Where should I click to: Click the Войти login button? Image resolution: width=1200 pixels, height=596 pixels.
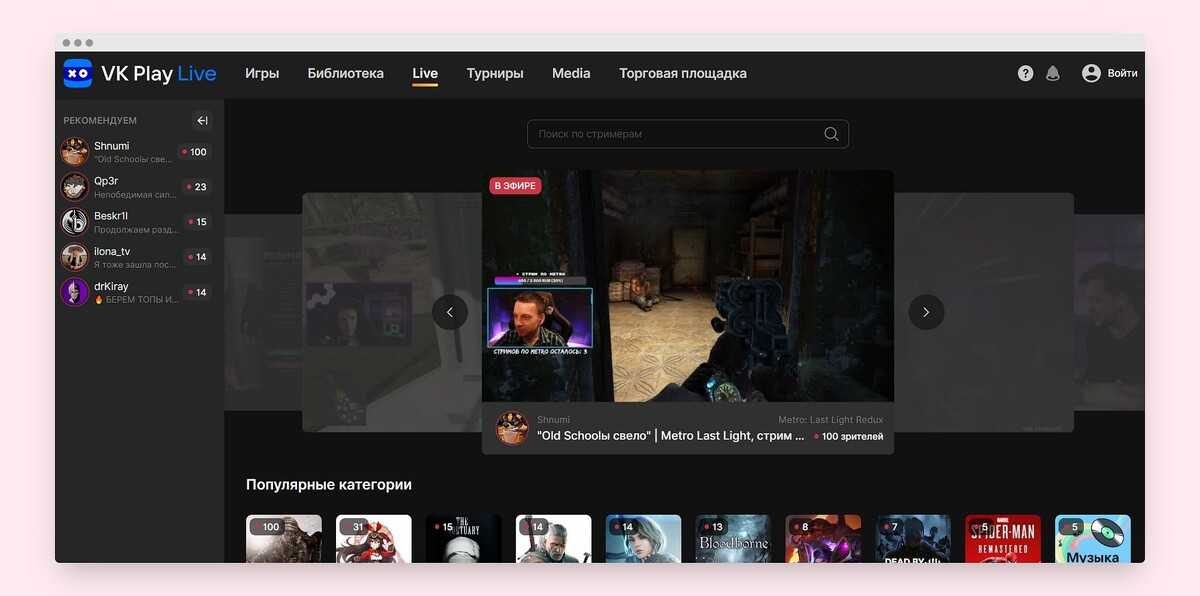tap(1122, 73)
